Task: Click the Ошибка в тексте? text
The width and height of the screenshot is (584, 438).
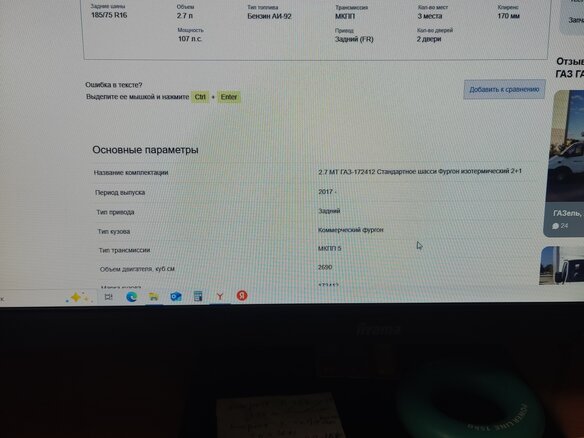Action: click(x=114, y=85)
